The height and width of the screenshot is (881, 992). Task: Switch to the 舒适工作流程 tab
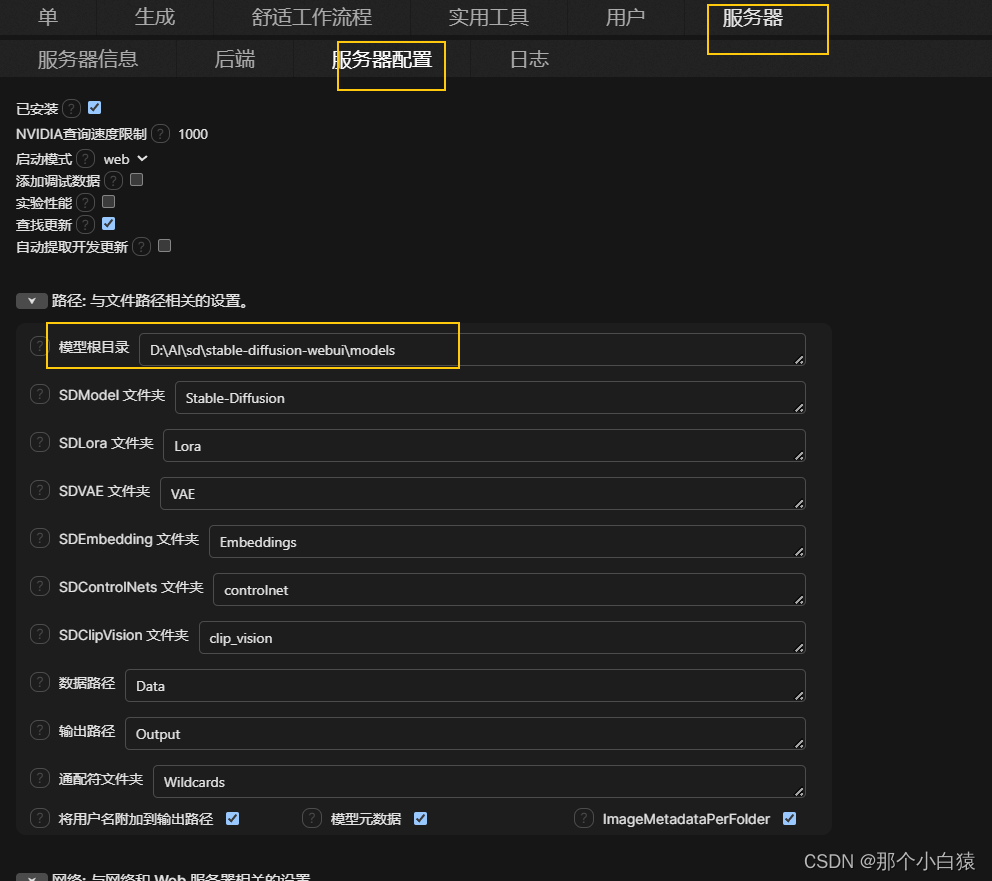point(312,17)
